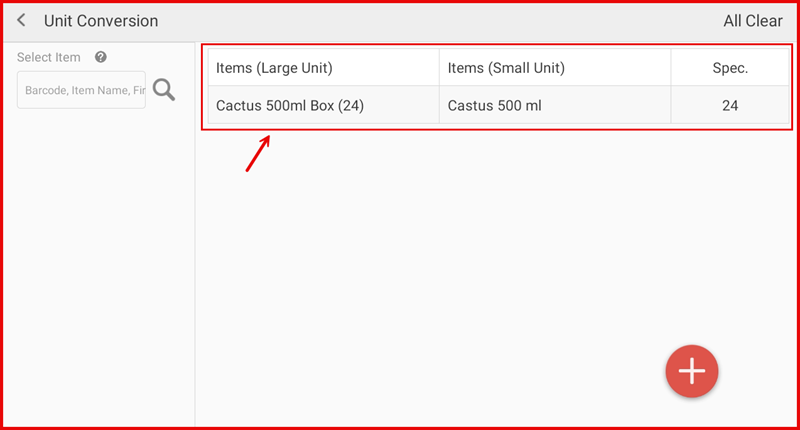Focus the Barcode, Item Name search field

coord(82,90)
